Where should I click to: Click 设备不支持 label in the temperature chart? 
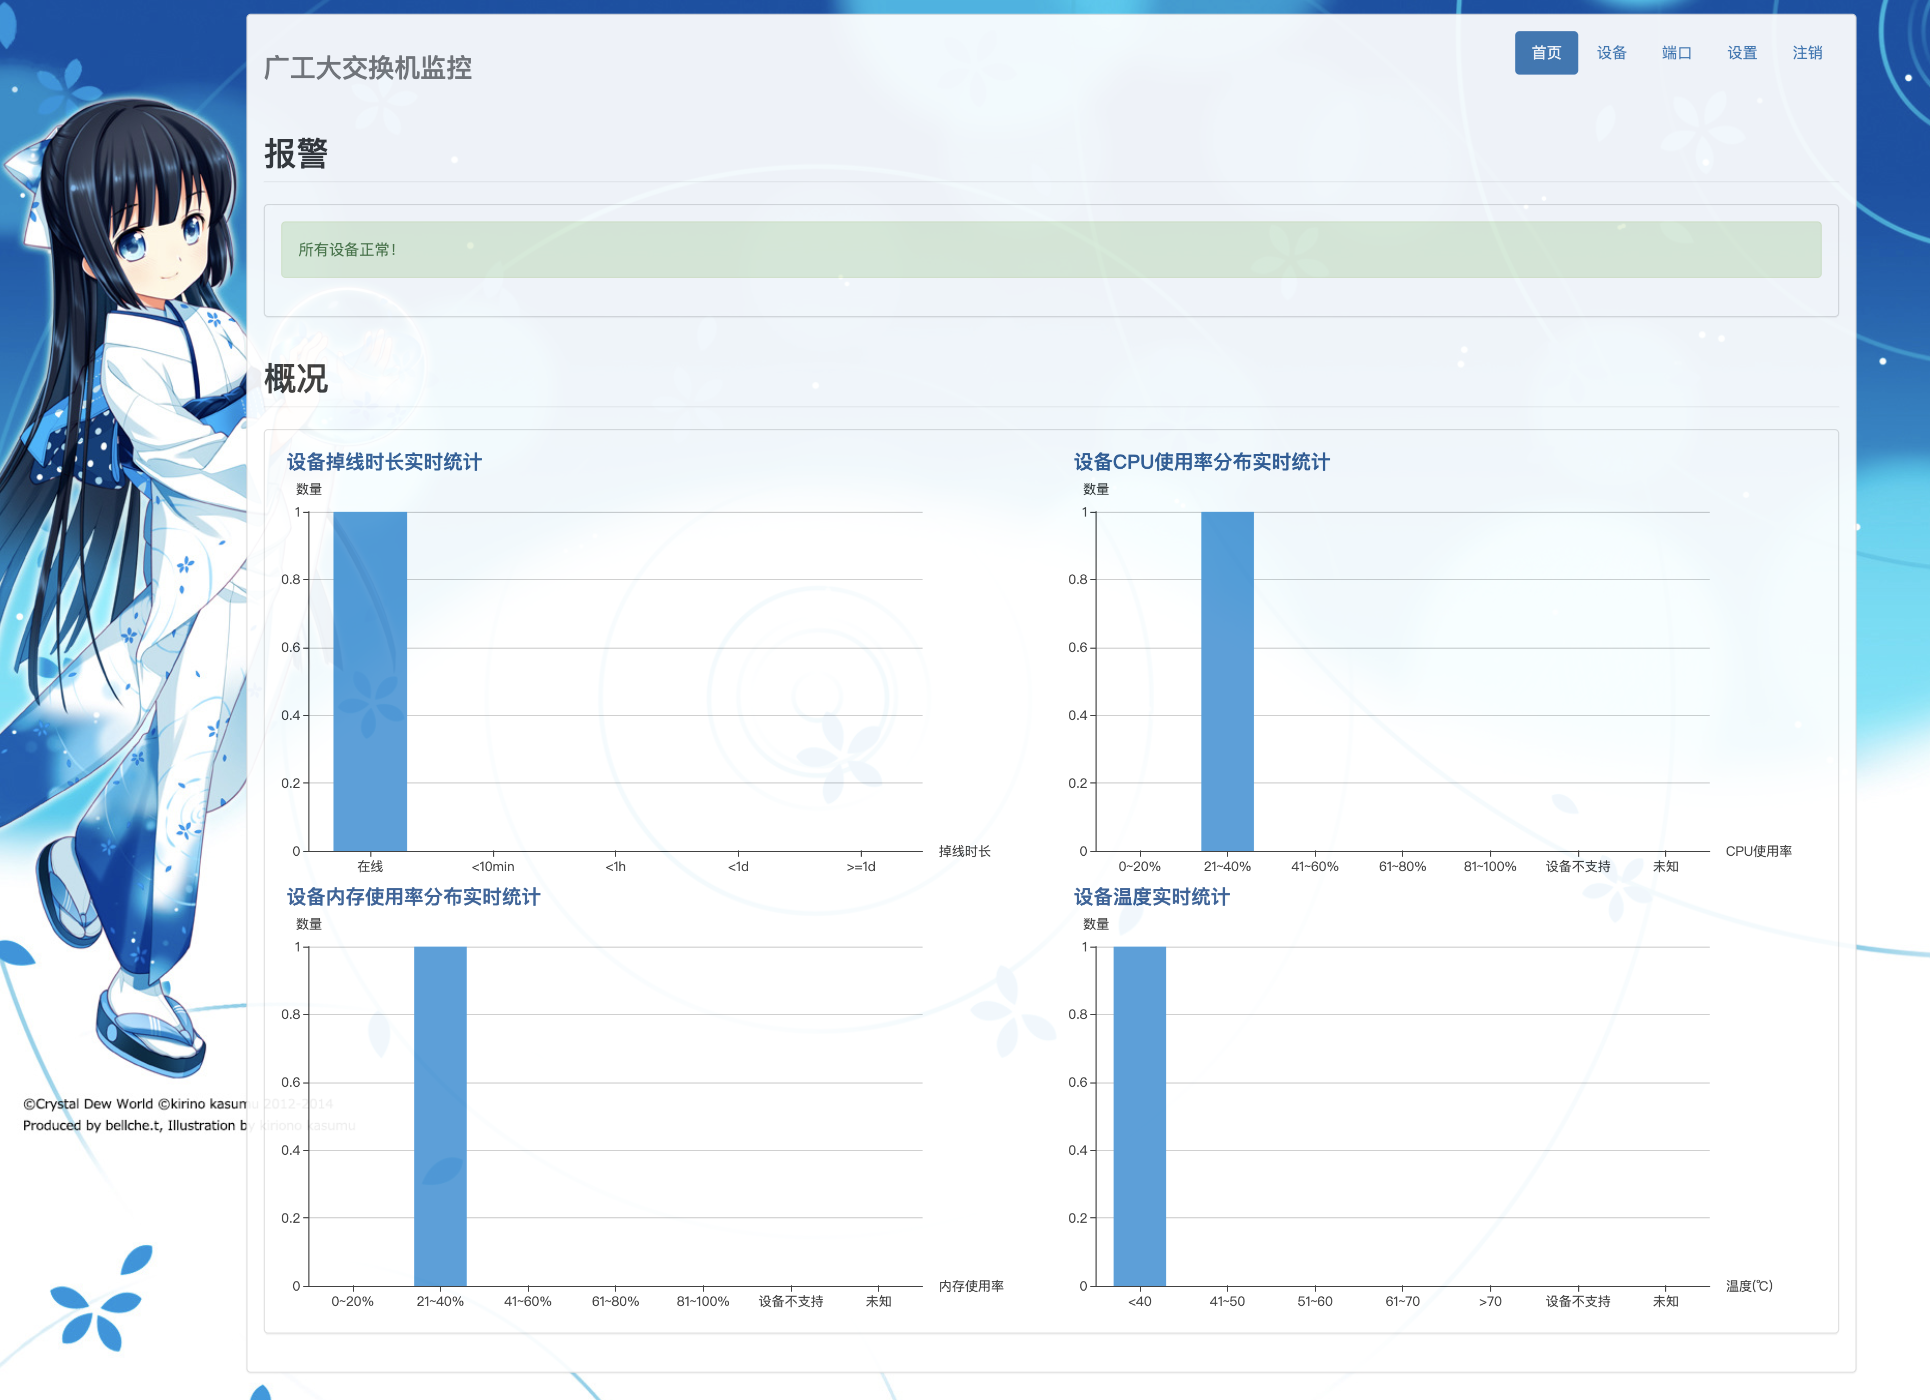coord(1578,1302)
